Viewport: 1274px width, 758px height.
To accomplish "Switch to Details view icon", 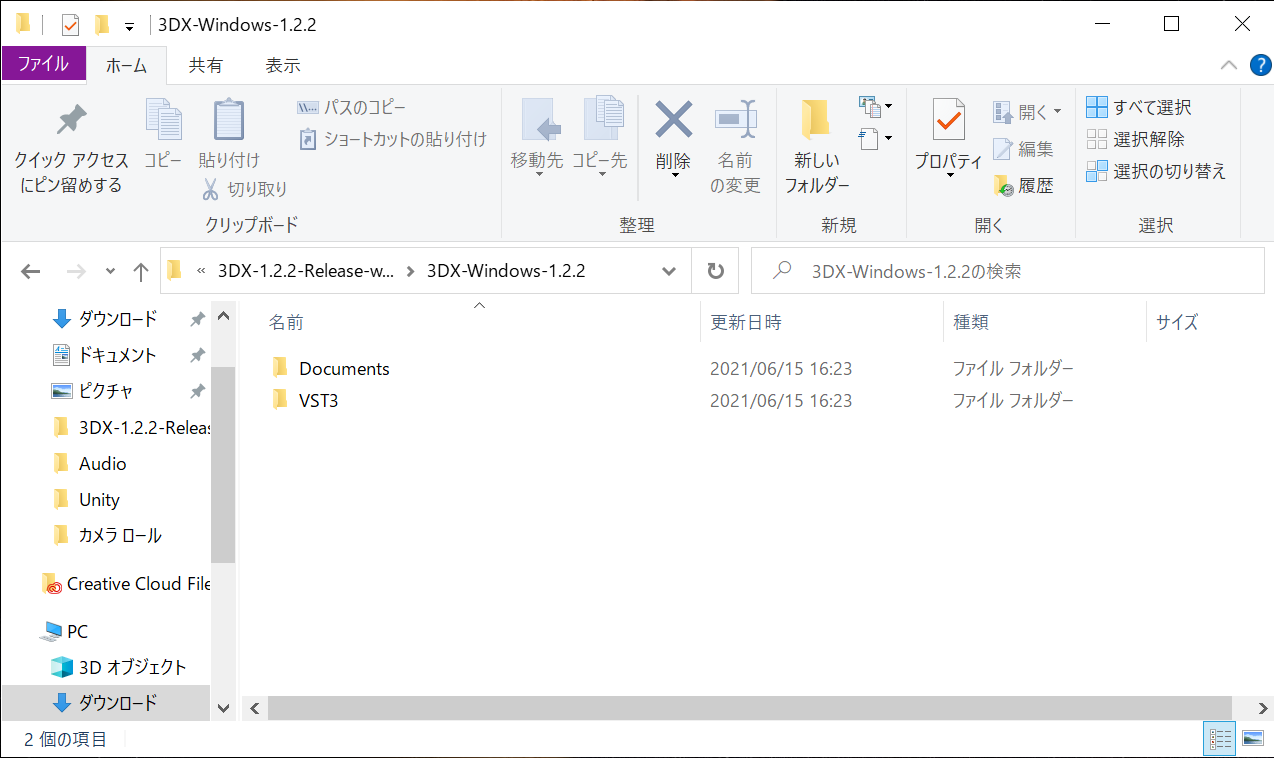I will [1220, 739].
